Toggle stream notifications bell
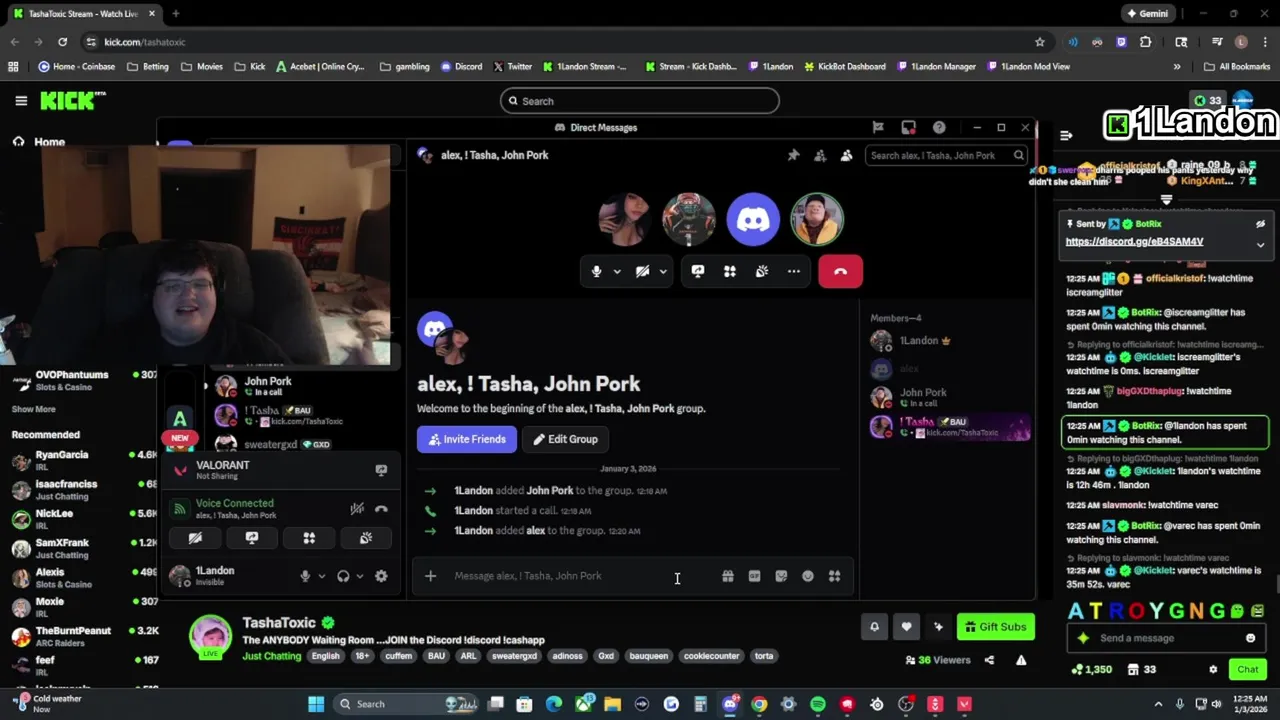1280x720 pixels. click(x=874, y=627)
